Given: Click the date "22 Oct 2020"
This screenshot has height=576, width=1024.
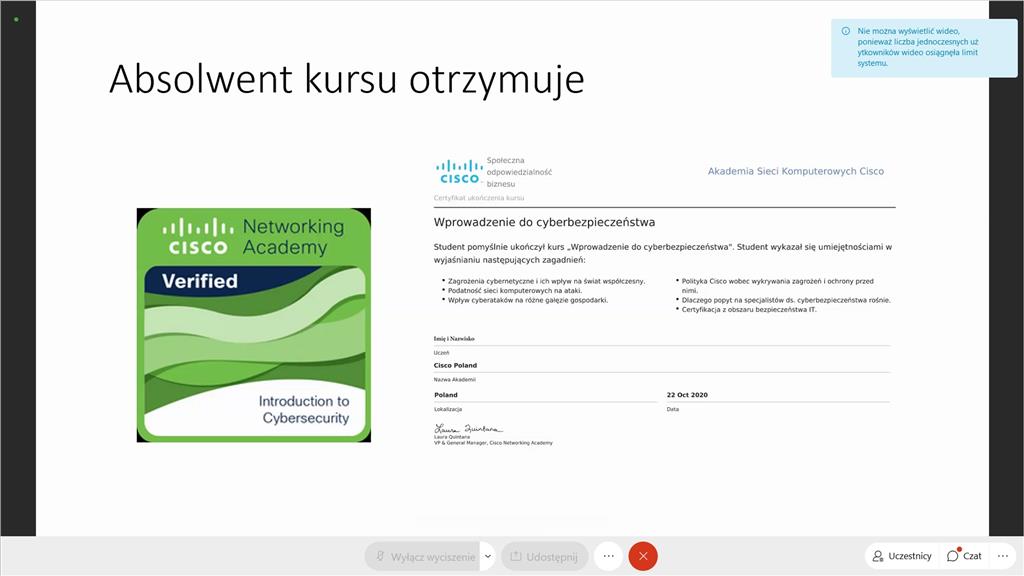Looking at the screenshot, I should pos(687,395).
